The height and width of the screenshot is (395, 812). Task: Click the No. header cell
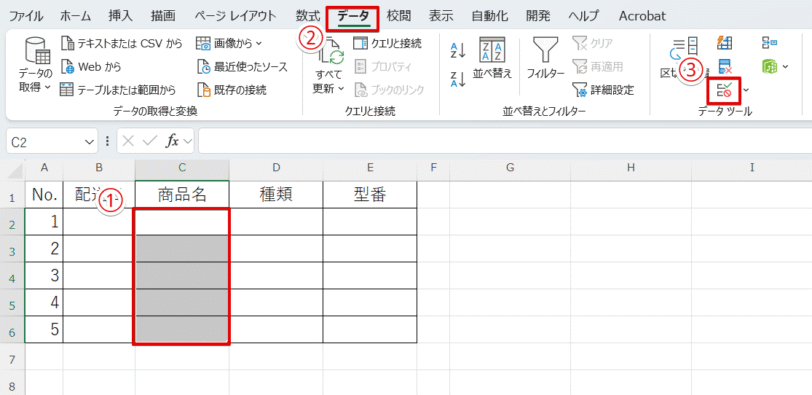pyautogui.click(x=44, y=195)
